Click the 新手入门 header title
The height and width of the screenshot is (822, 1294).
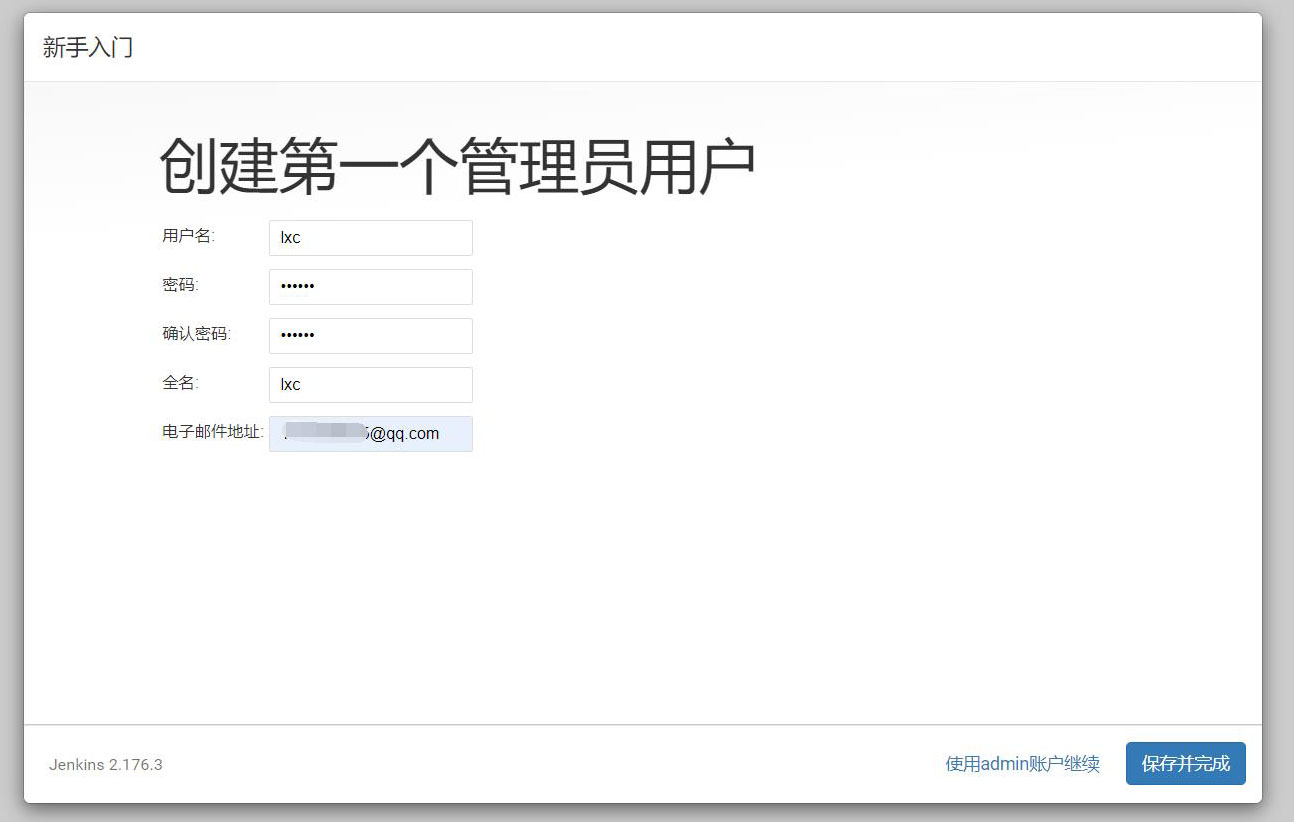(88, 47)
